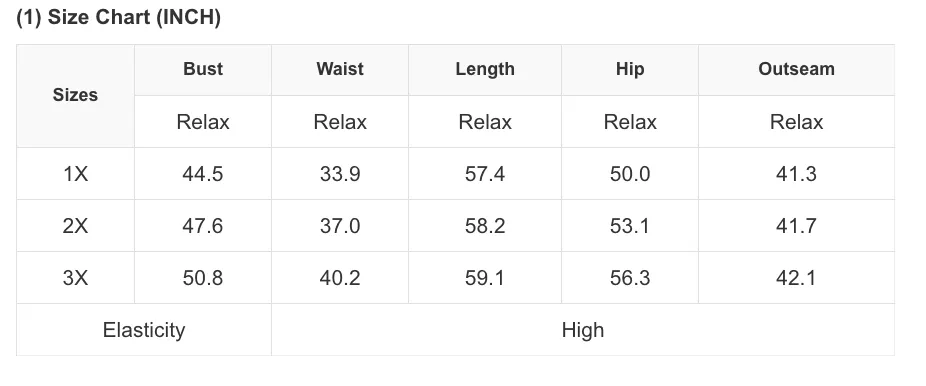Click the 37.0 waist value for 2X
The image size is (926, 386).
pyautogui.click(x=340, y=226)
